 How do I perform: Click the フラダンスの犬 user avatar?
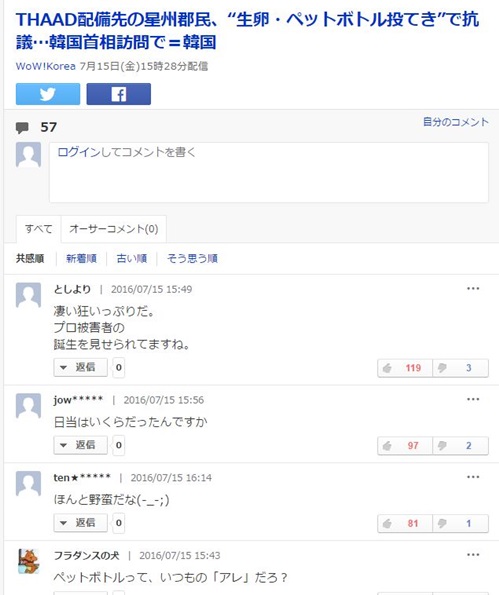28,561
